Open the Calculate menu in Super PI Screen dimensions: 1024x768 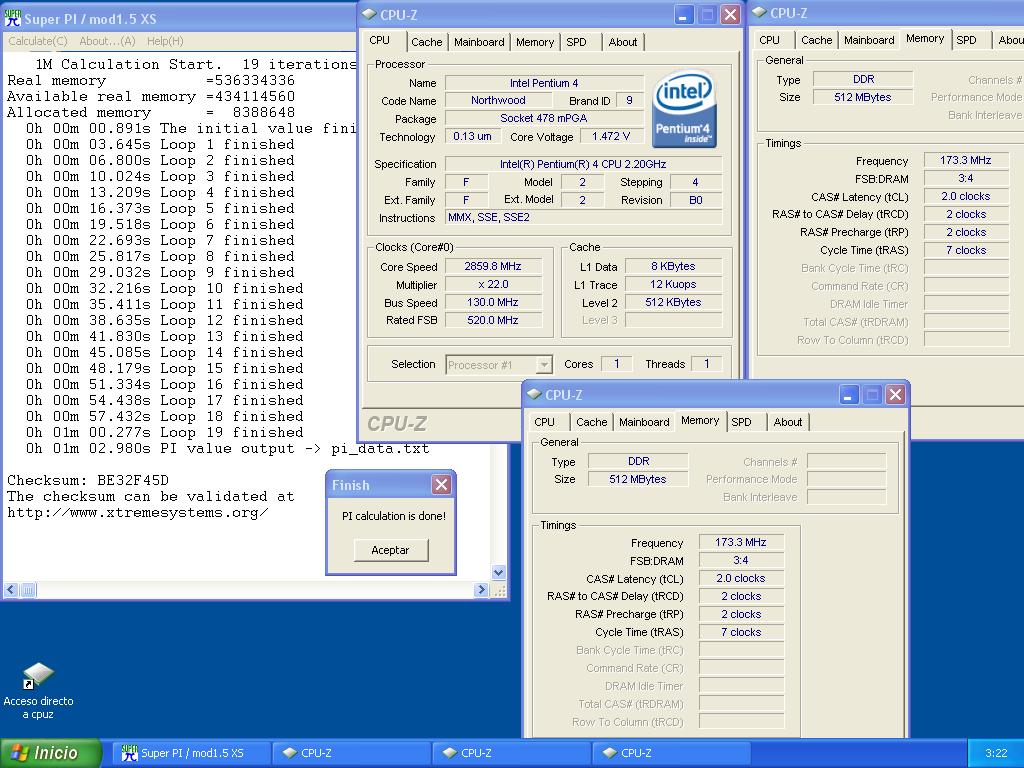point(38,41)
